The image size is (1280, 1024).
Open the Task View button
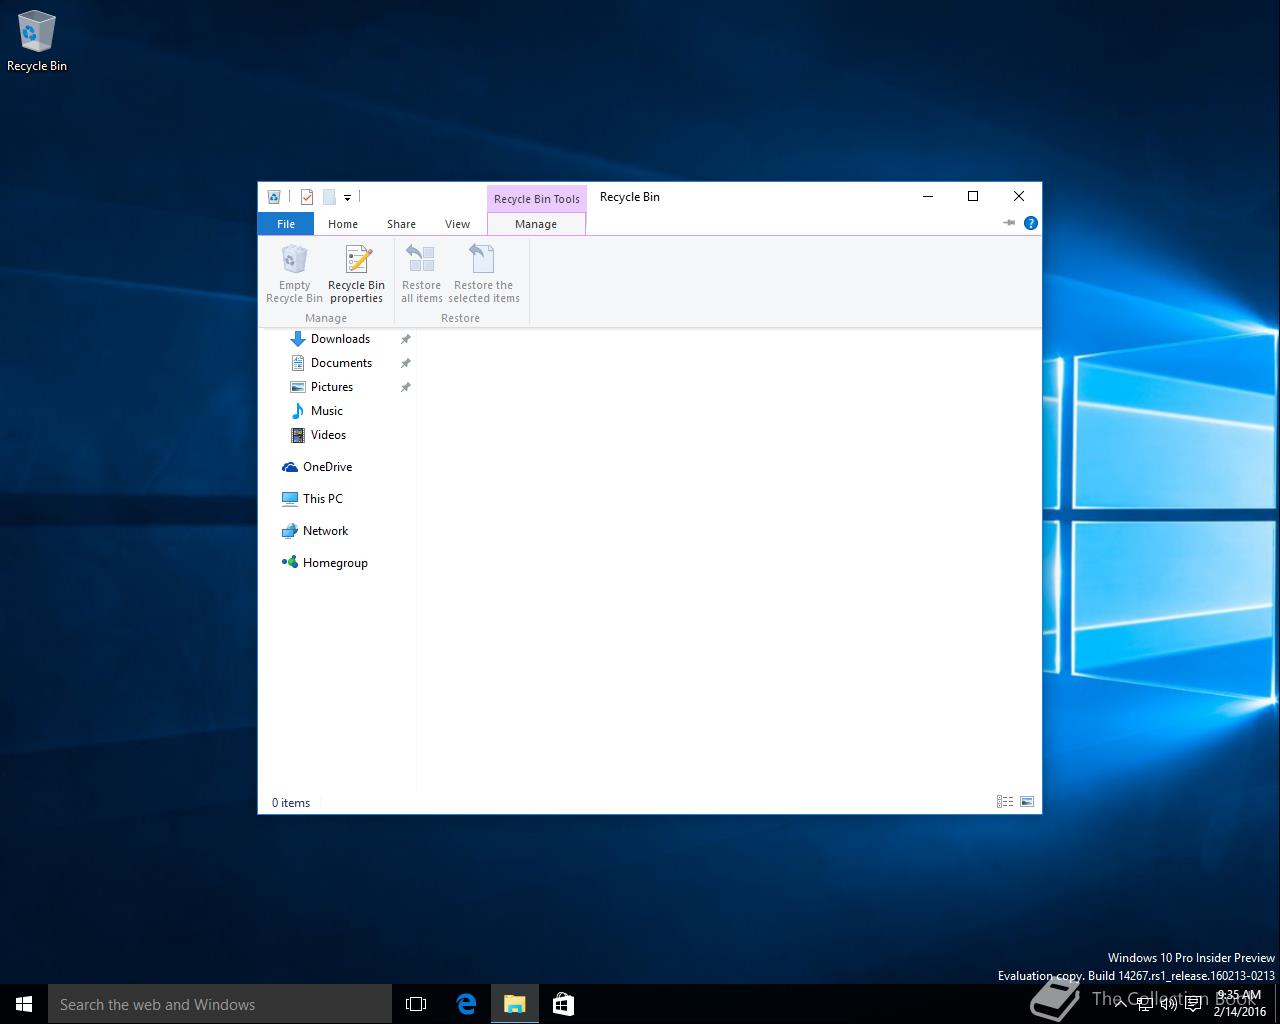tap(416, 1004)
